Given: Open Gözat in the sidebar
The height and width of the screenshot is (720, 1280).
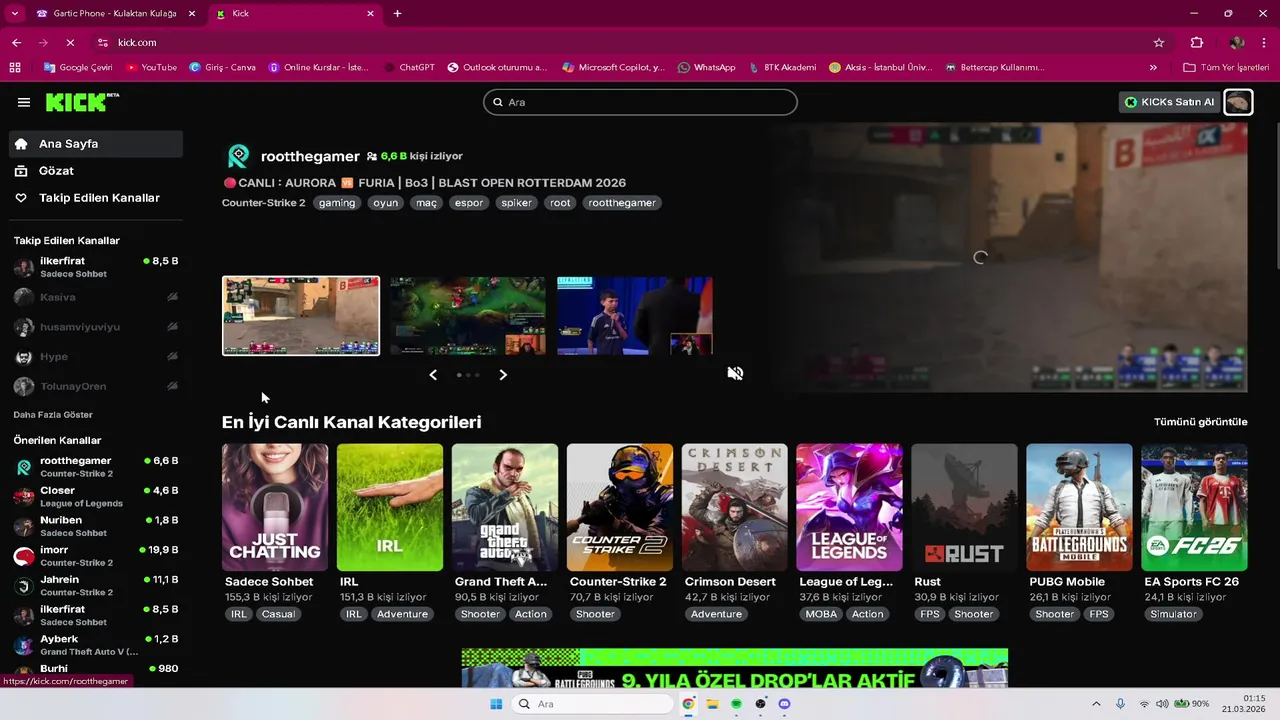Looking at the screenshot, I should (96, 171).
